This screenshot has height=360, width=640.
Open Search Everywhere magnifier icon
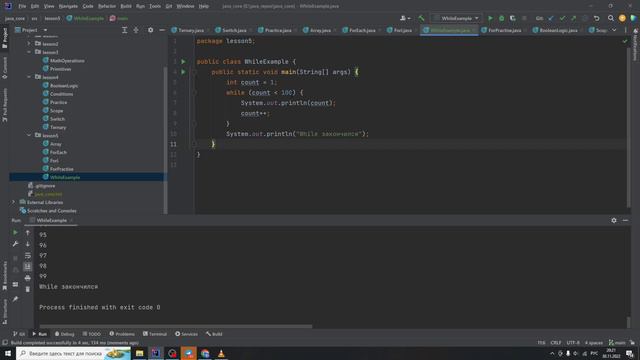(x=611, y=18)
